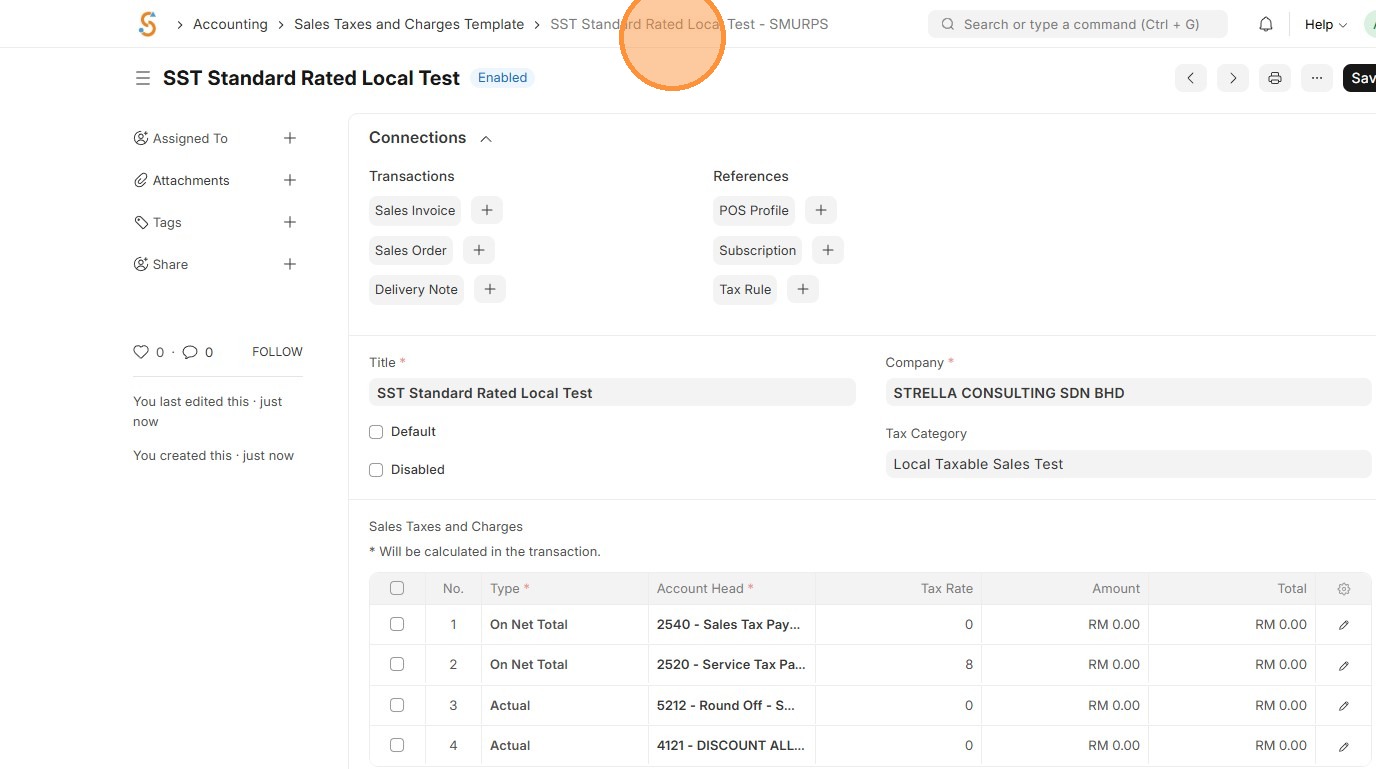Tick the Disabled checkbox
The width and height of the screenshot is (1376, 769).
click(376, 470)
